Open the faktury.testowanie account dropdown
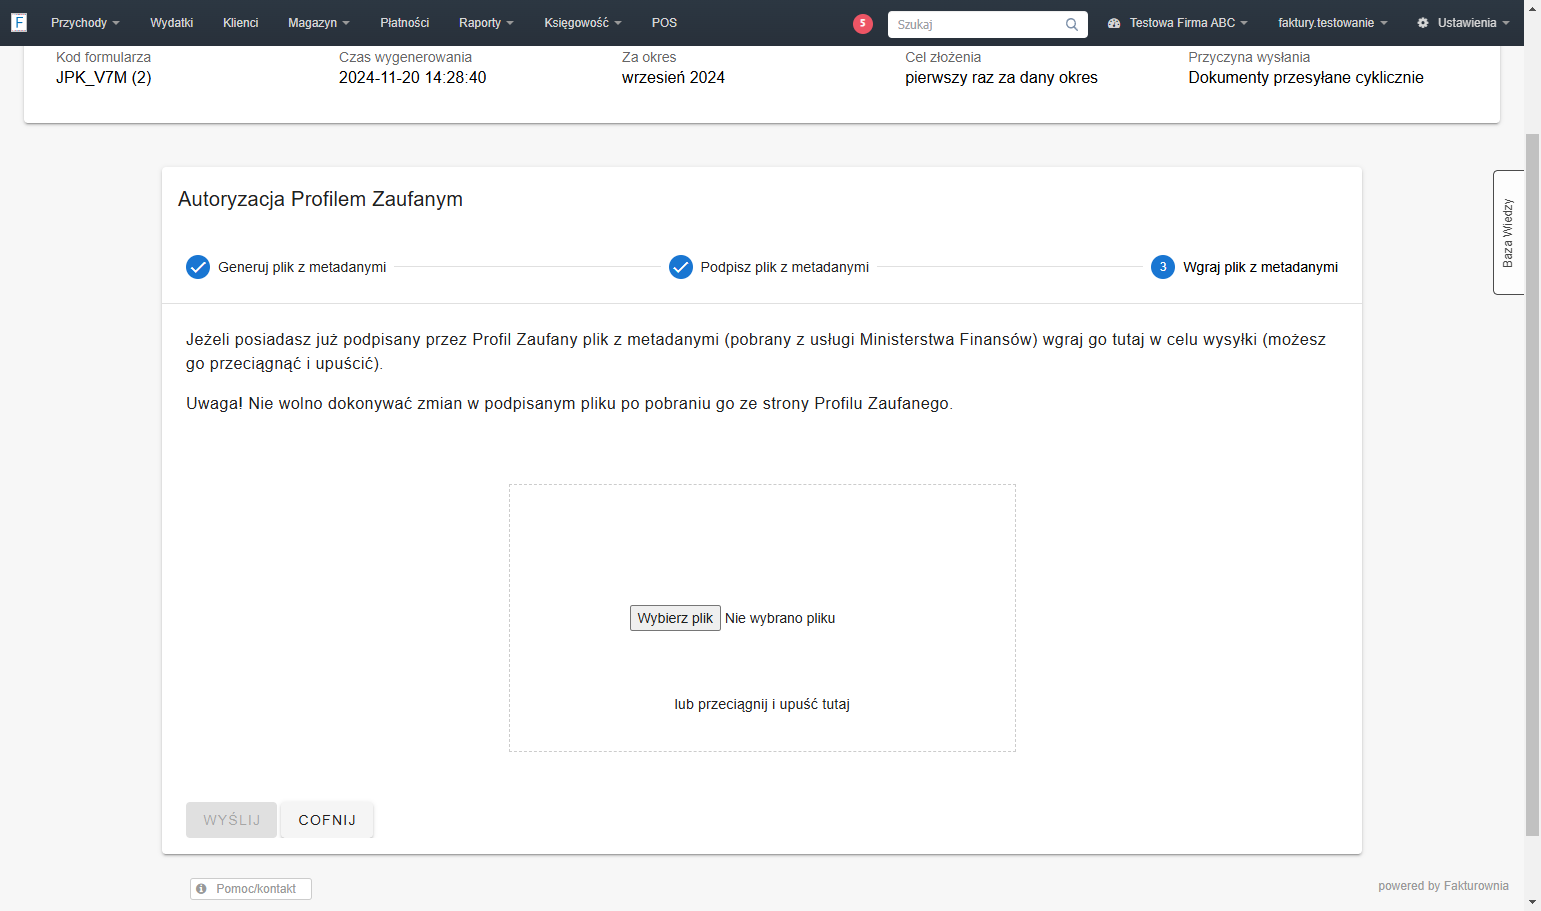 coord(1333,23)
